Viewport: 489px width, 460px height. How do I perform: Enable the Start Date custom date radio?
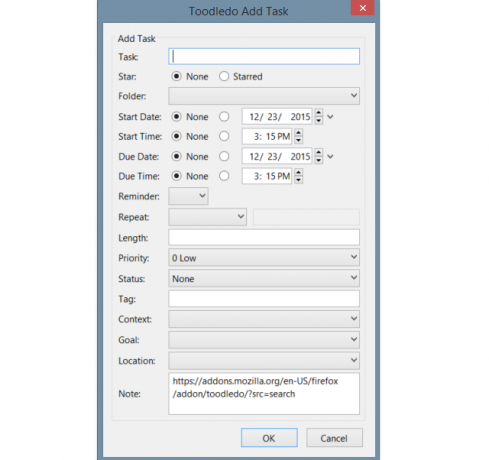(224, 116)
